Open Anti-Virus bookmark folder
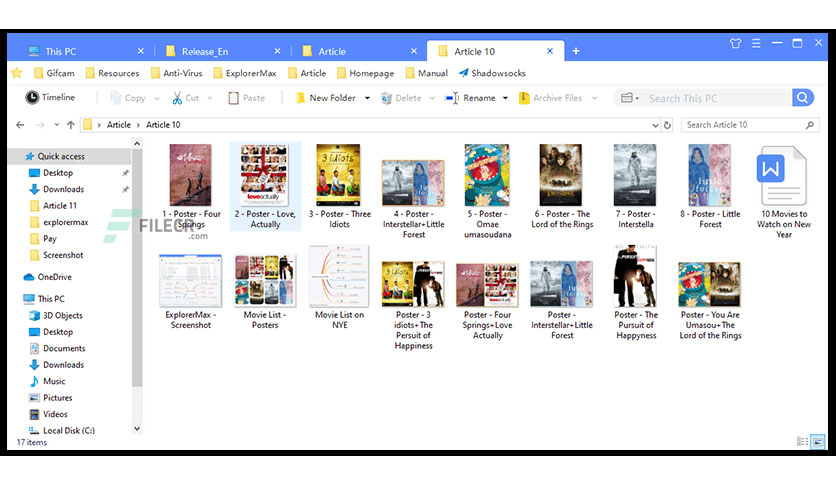 pyautogui.click(x=176, y=73)
